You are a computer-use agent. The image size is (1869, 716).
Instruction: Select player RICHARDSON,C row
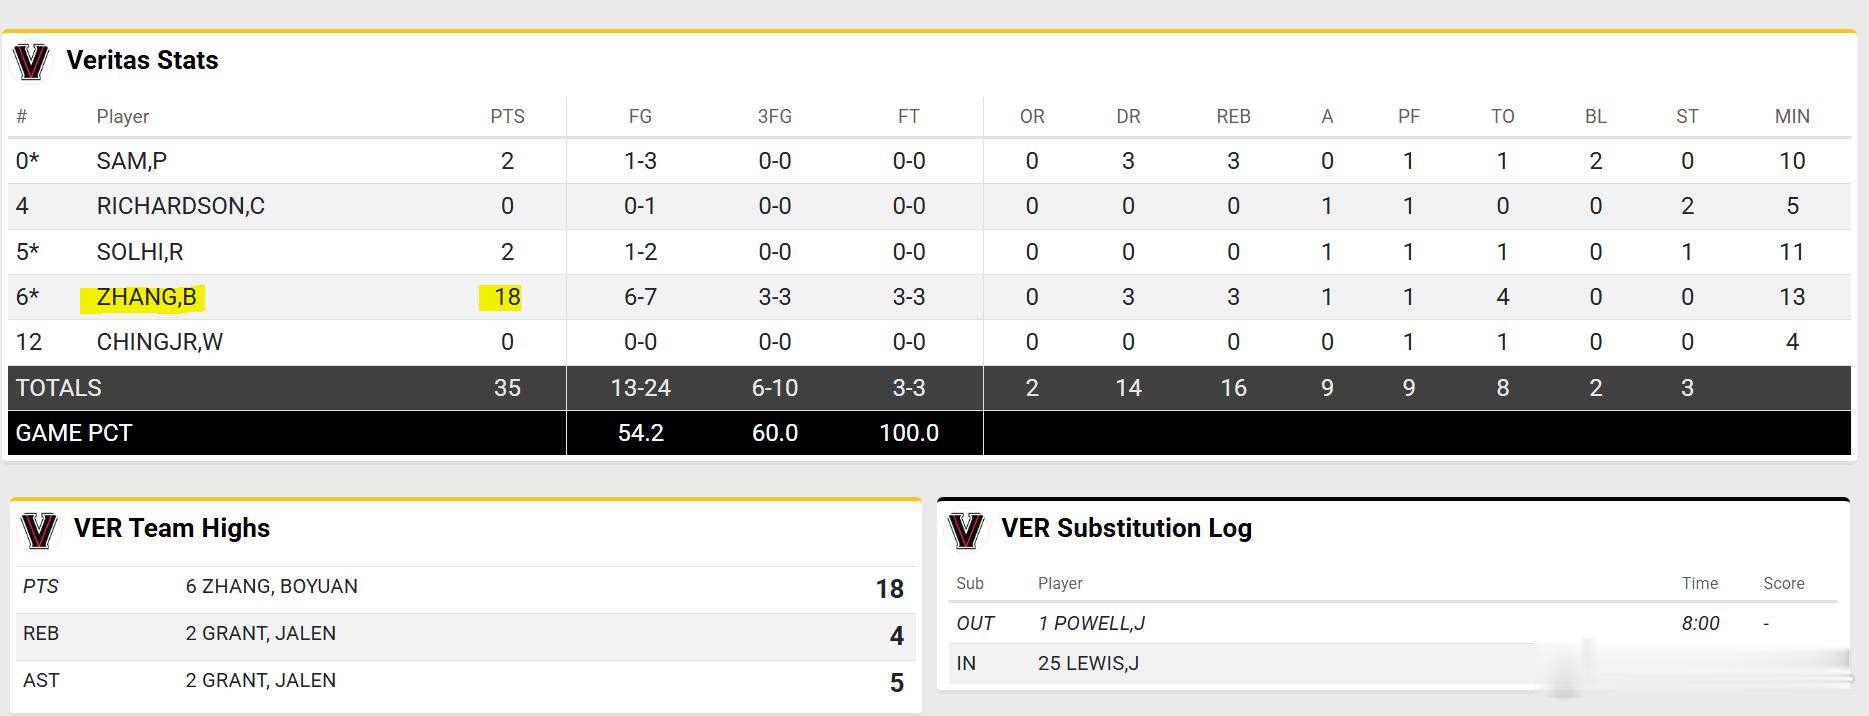pyautogui.click(x=180, y=207)
